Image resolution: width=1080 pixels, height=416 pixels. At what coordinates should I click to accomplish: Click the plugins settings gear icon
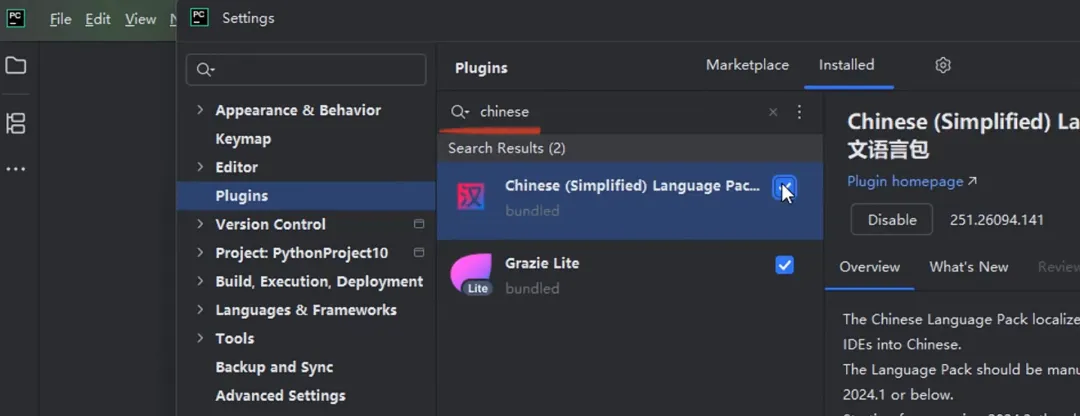tap(942, 65)
